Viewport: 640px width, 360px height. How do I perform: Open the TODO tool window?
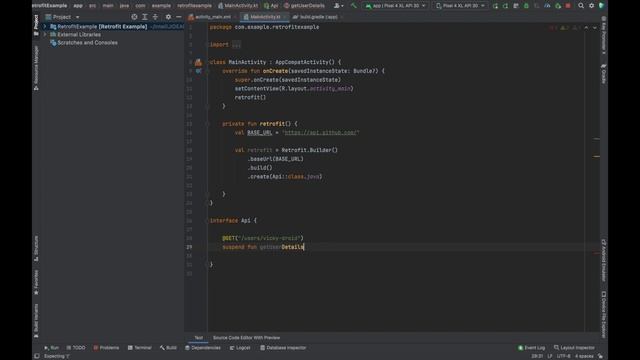tap(76, 348)
